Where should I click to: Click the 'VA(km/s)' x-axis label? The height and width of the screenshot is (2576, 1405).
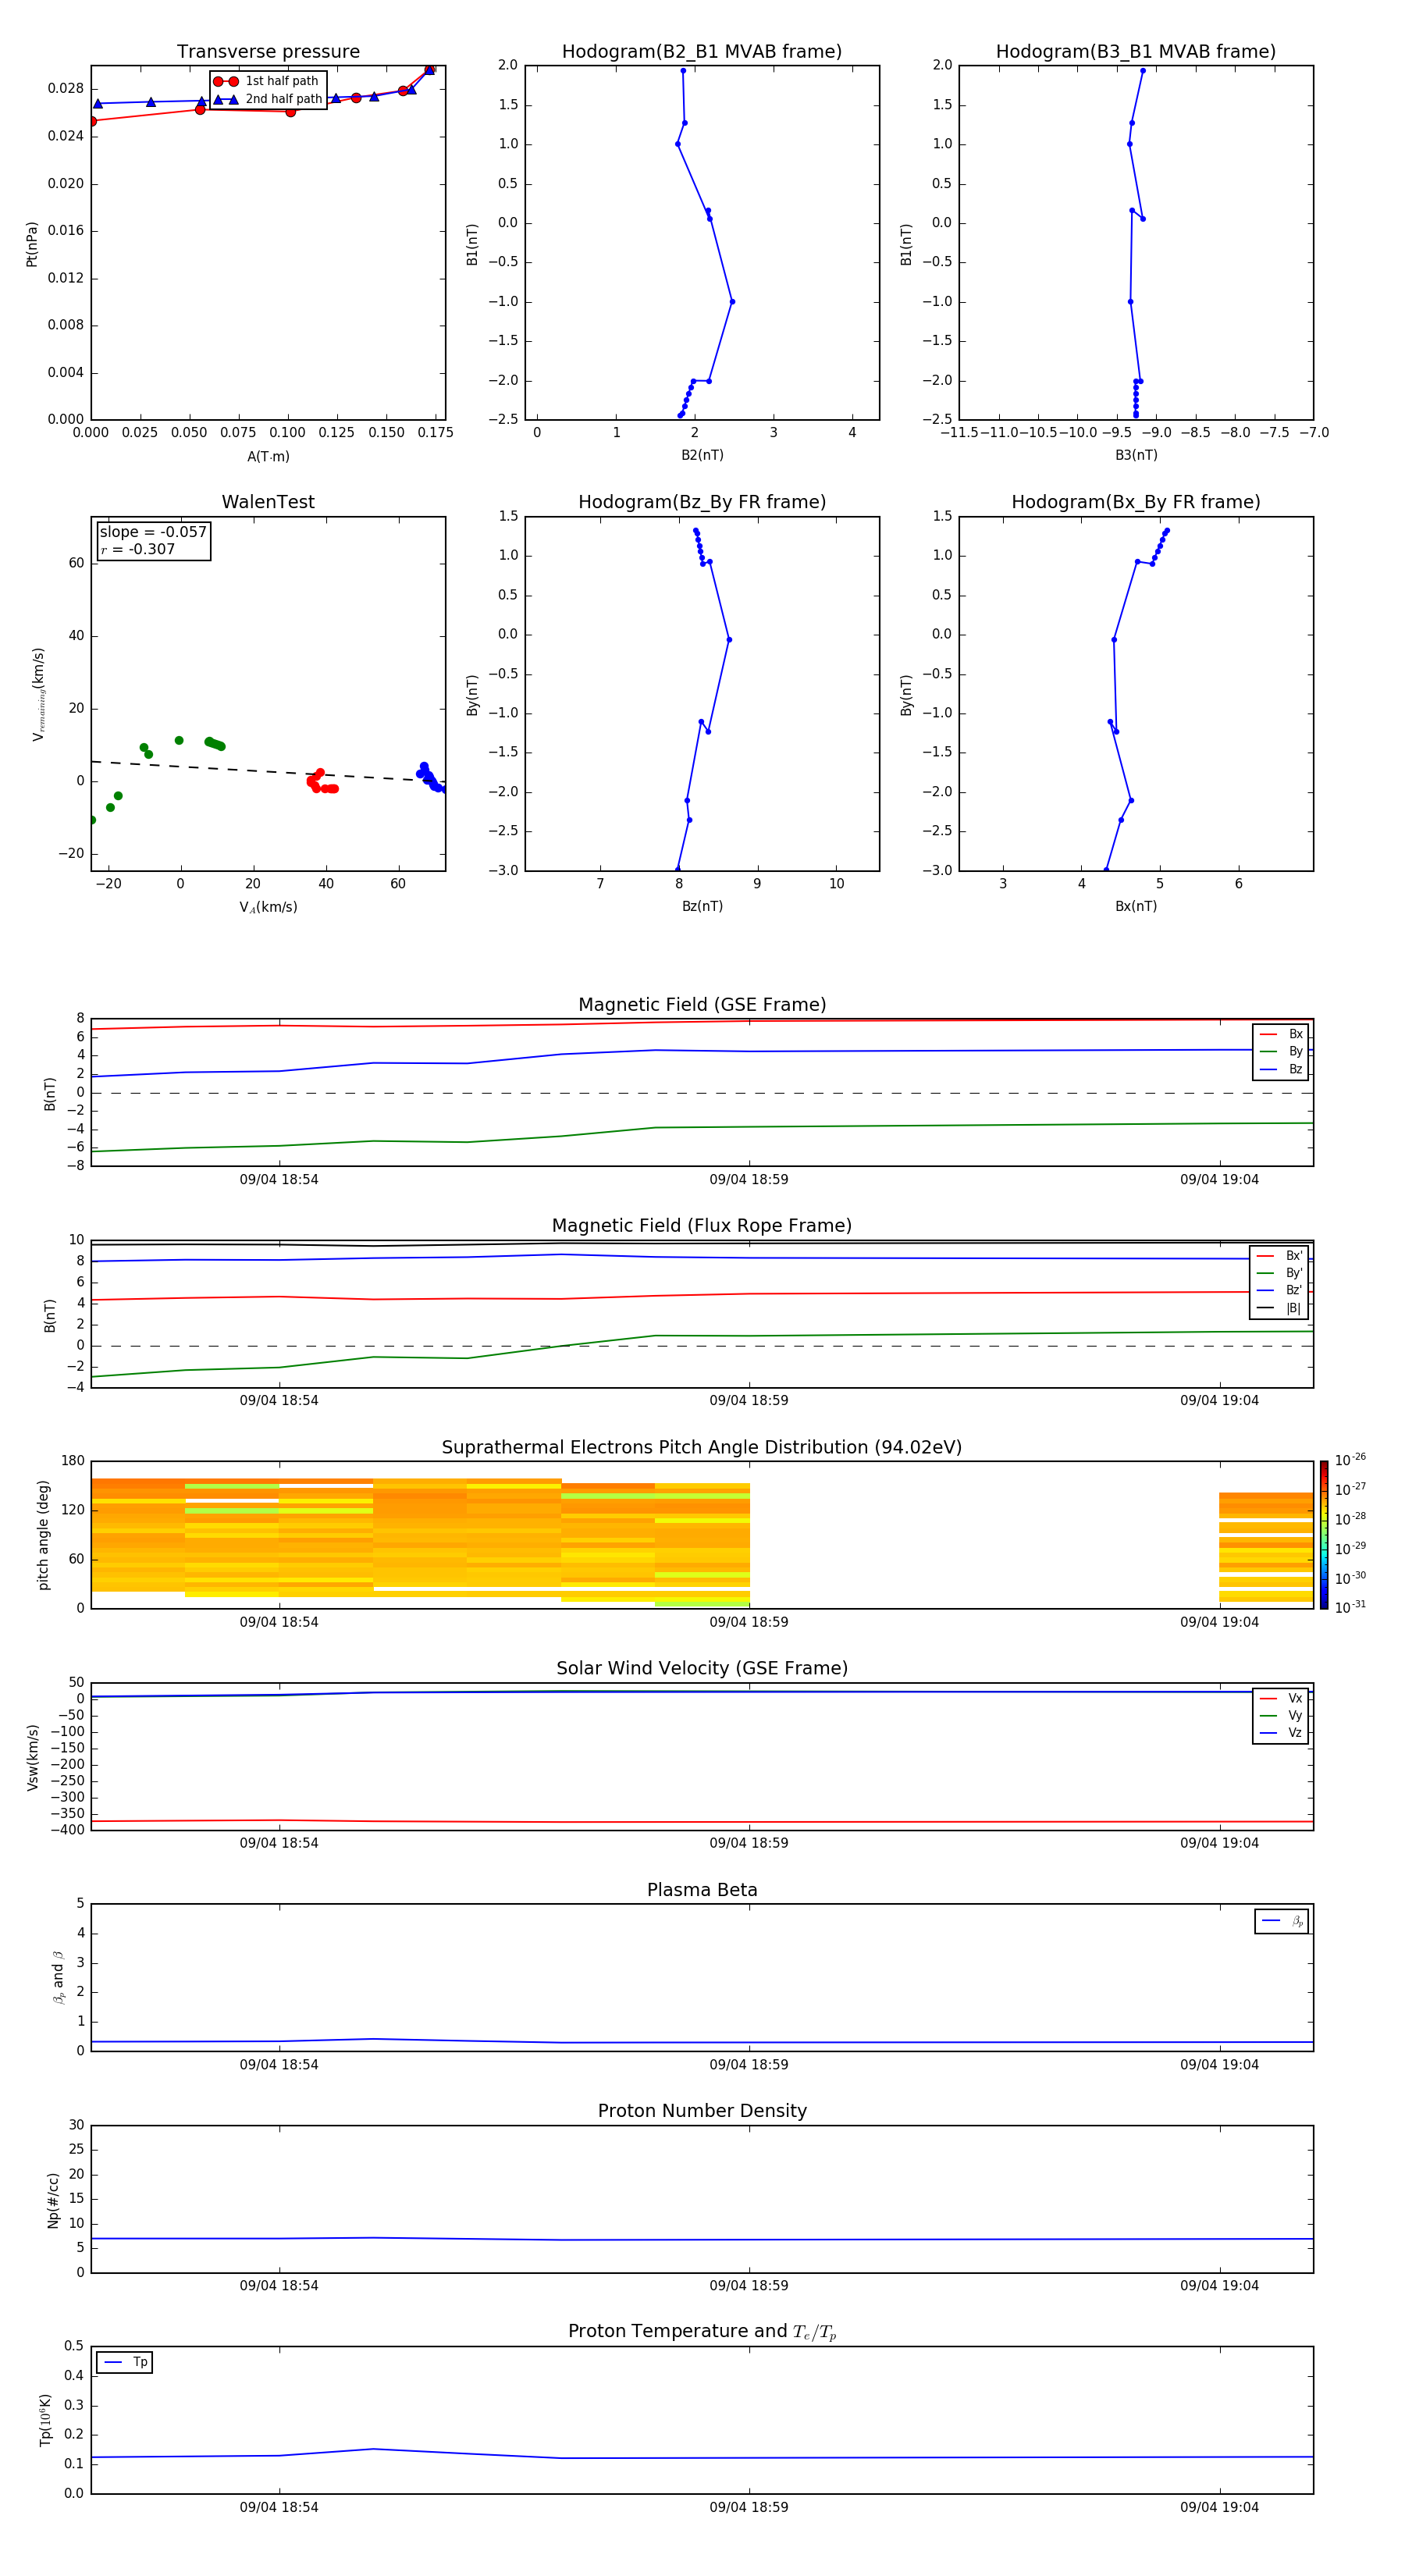point(268,907)
